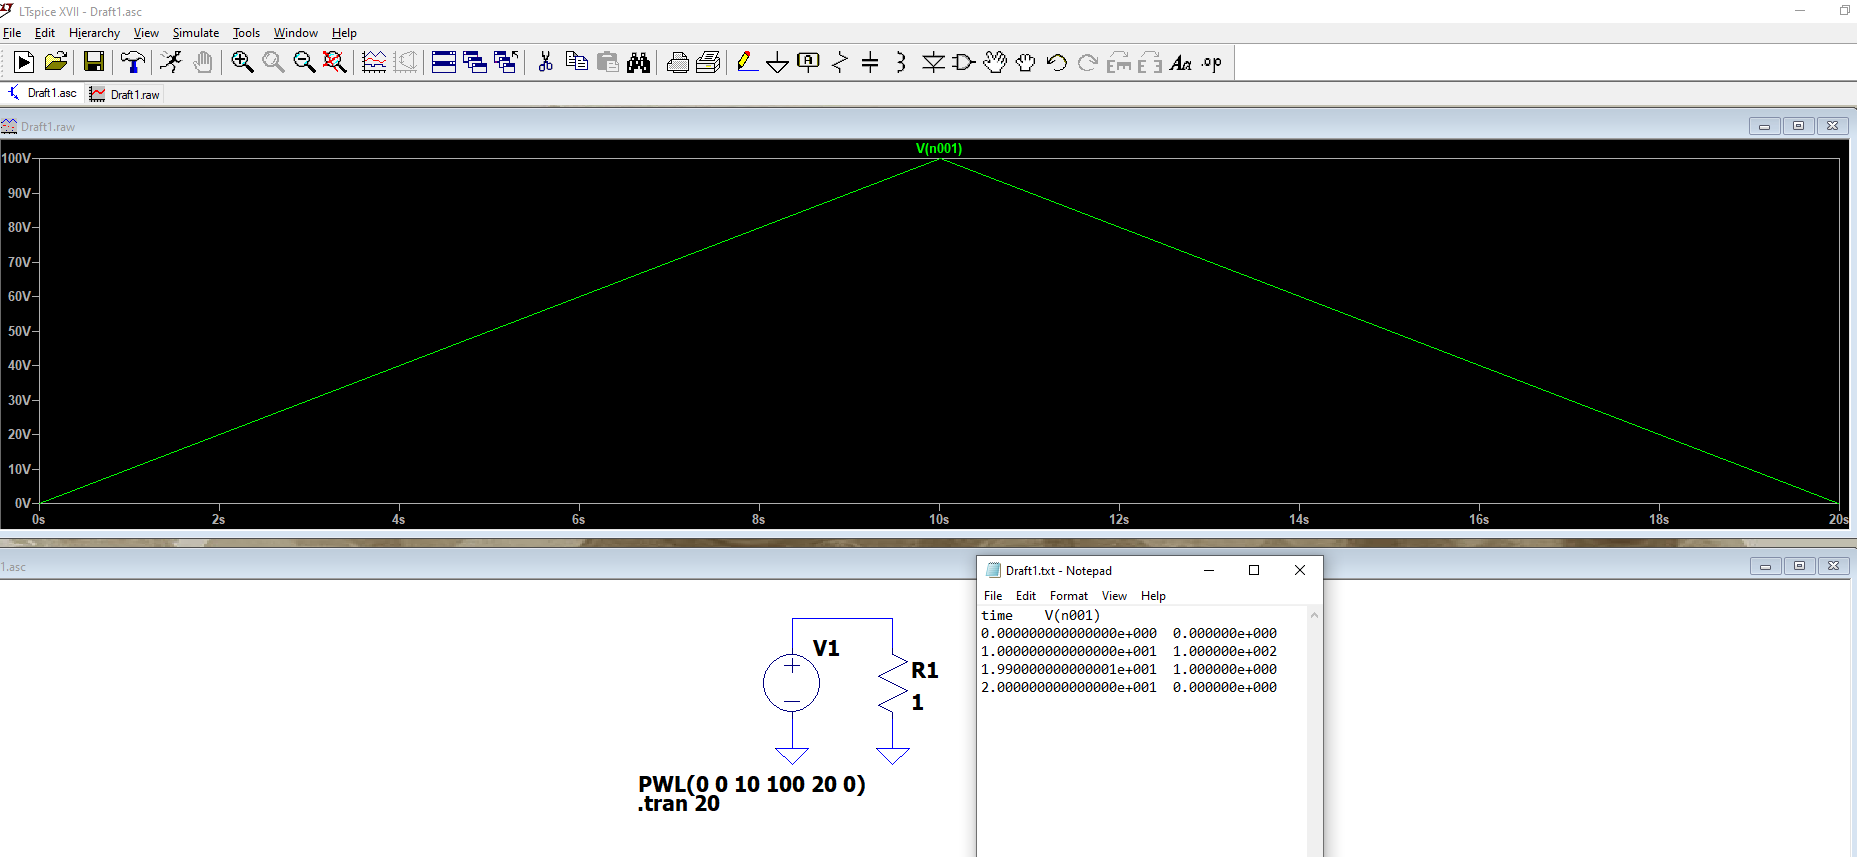The height and width of the screenshot is (857, 1857).
Task: Cascade windows icon in toolbar
Action: pyautogui.click(x=475, y=63)
